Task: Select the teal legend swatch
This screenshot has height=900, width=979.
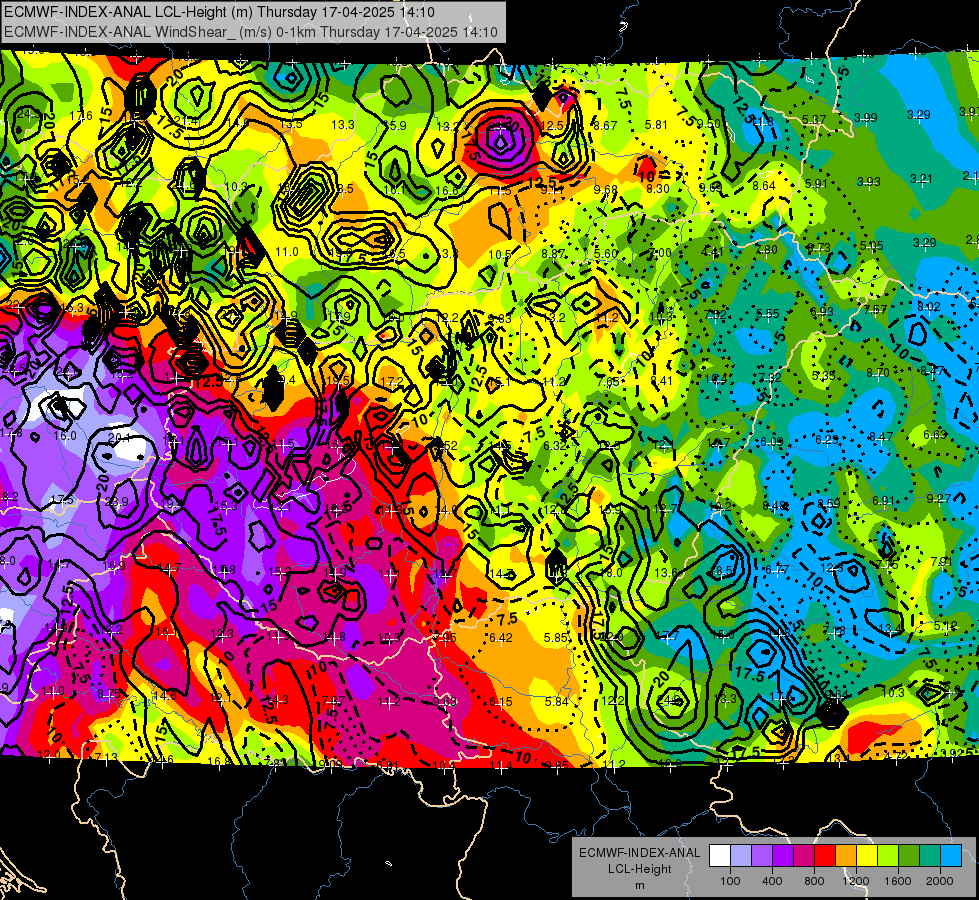Action: click(929, 856)
